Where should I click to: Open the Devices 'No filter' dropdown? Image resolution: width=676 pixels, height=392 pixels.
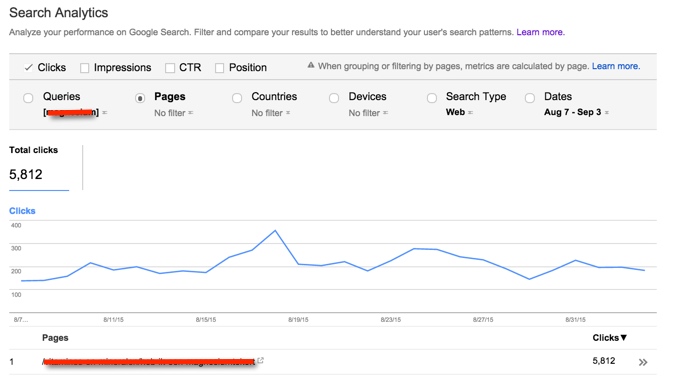pyautogui.click(x=368, y=113)
